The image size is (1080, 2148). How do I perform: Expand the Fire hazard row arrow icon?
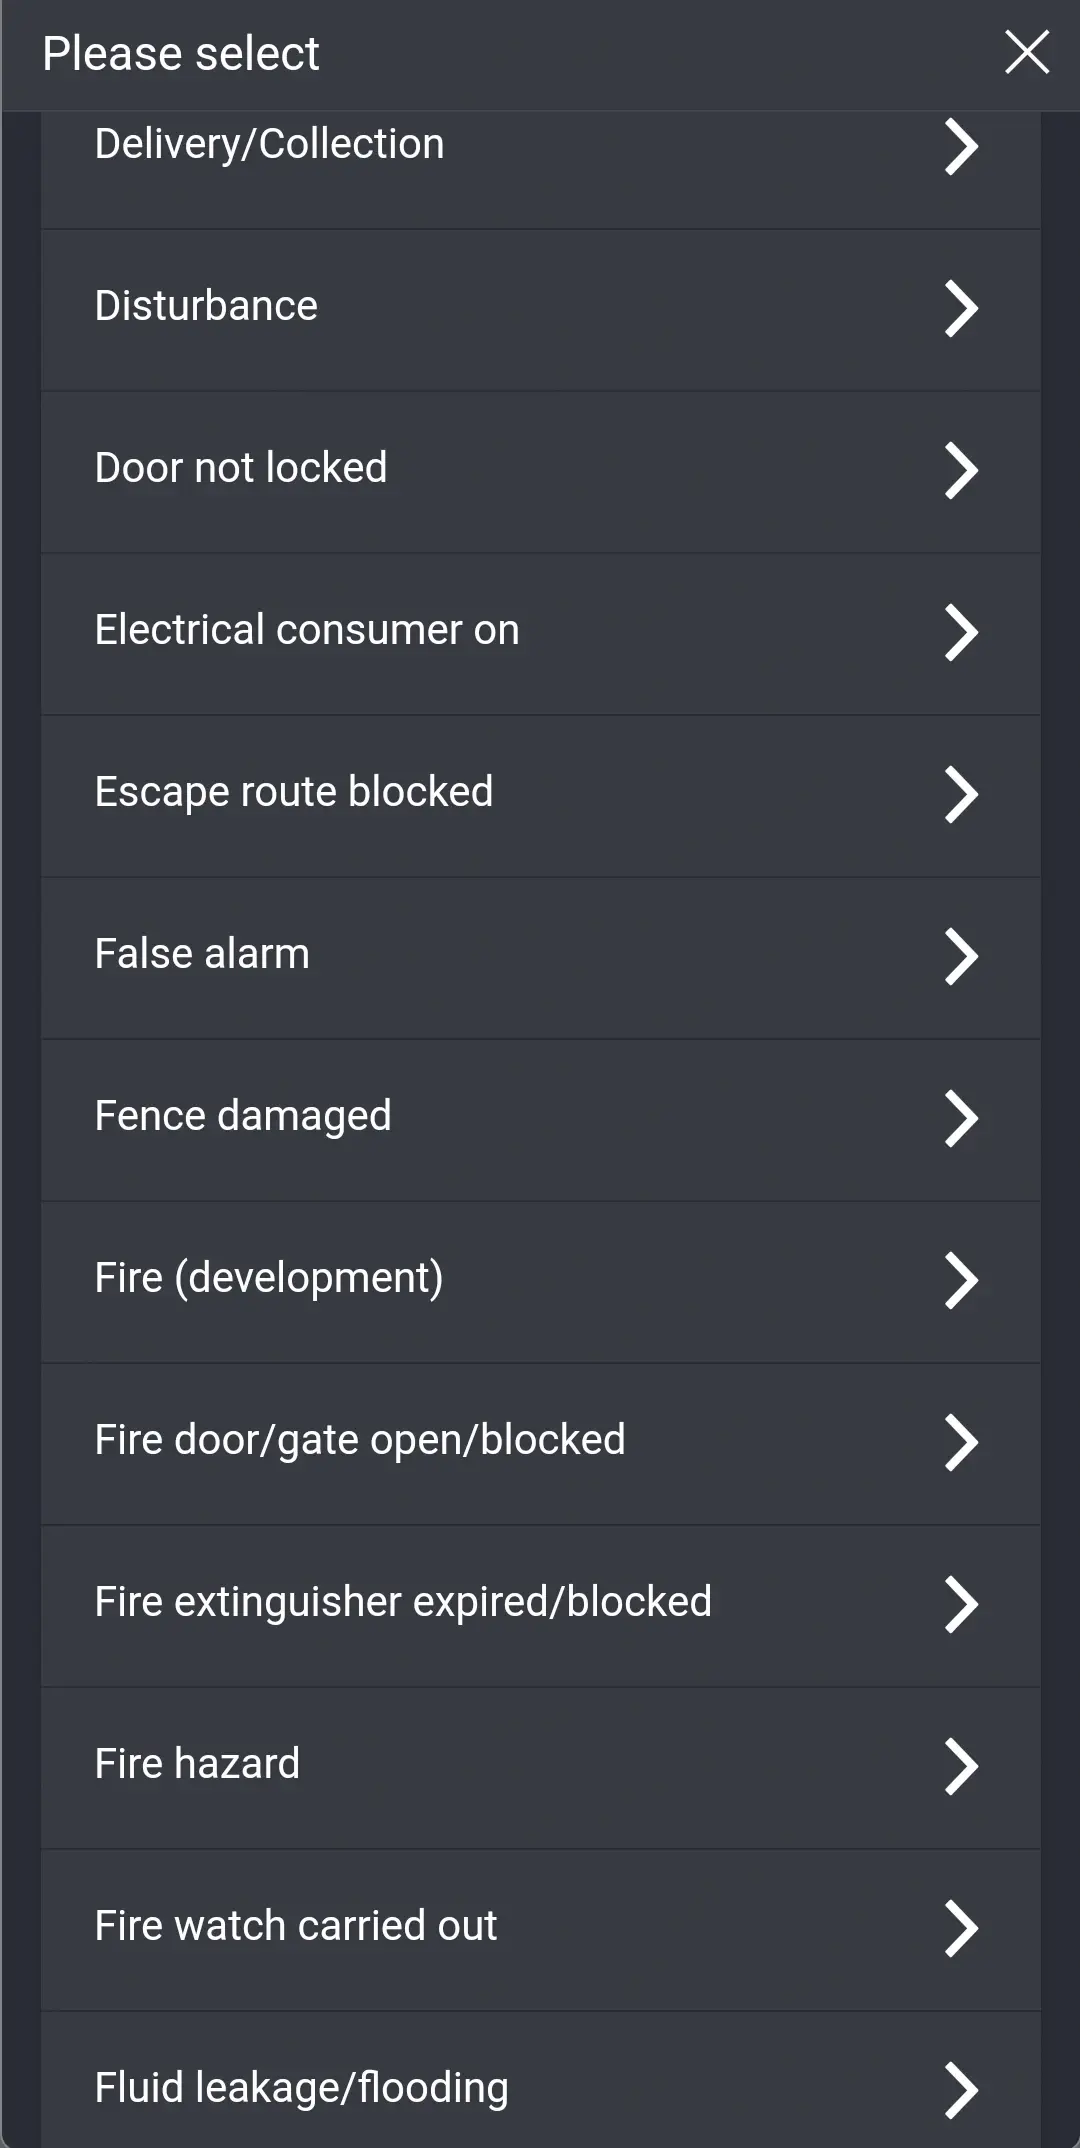961,1765
